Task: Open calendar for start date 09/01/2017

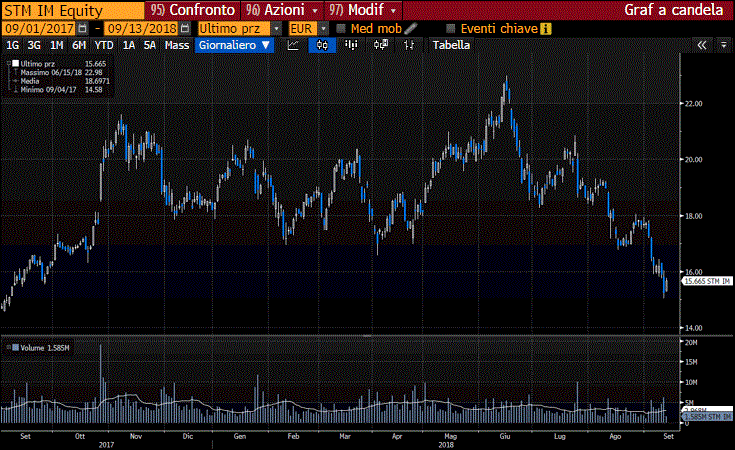Action: click(x=82, y=29)
